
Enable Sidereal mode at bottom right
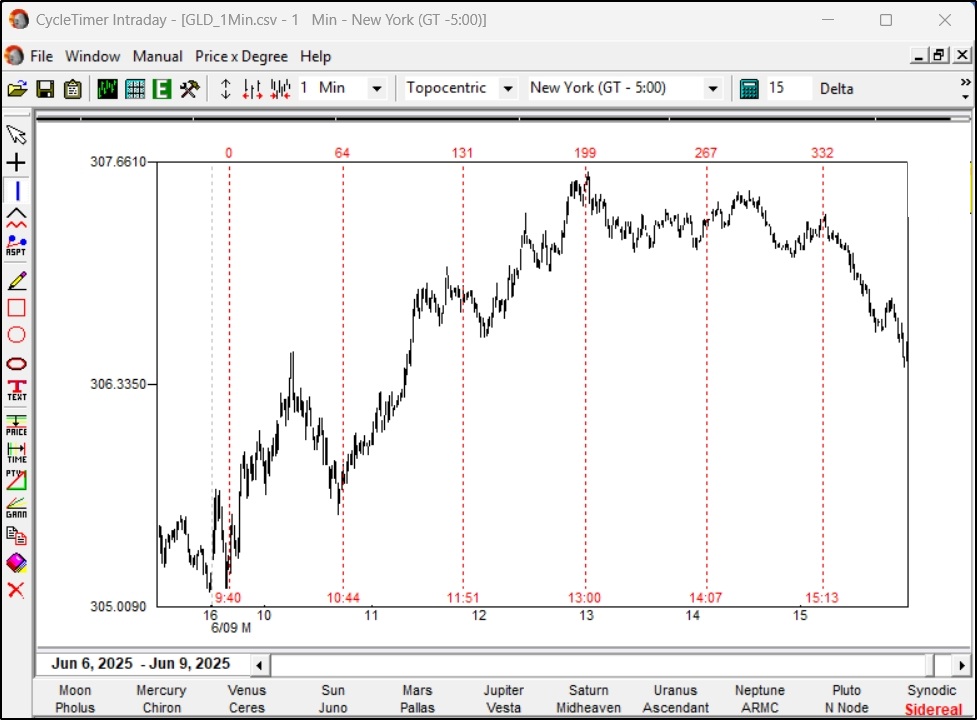[933, 708]
